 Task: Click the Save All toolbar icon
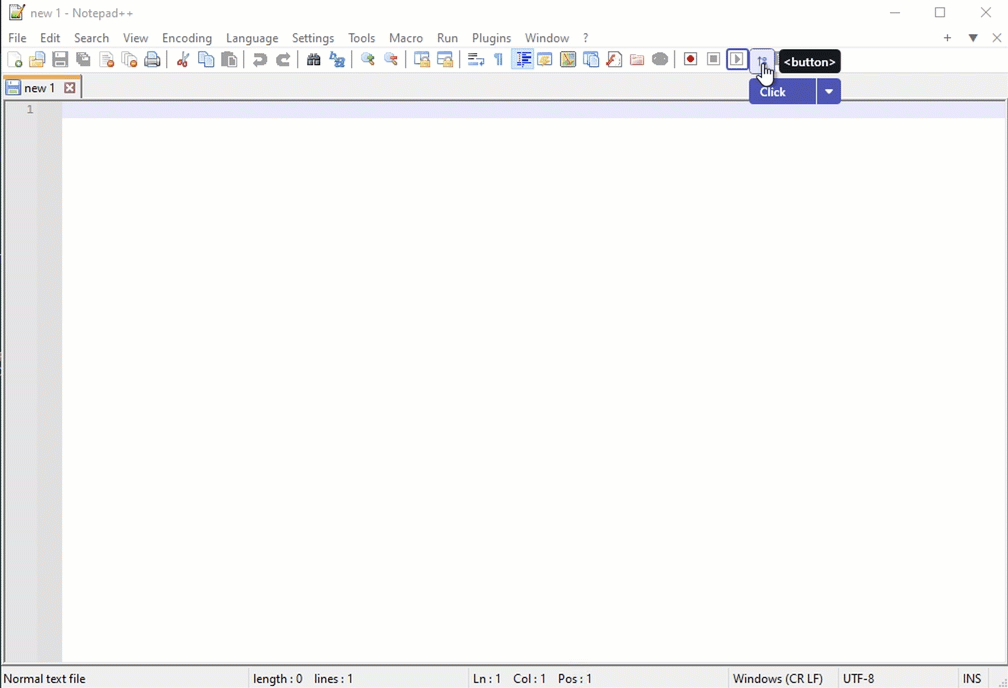tap(84, 60)
